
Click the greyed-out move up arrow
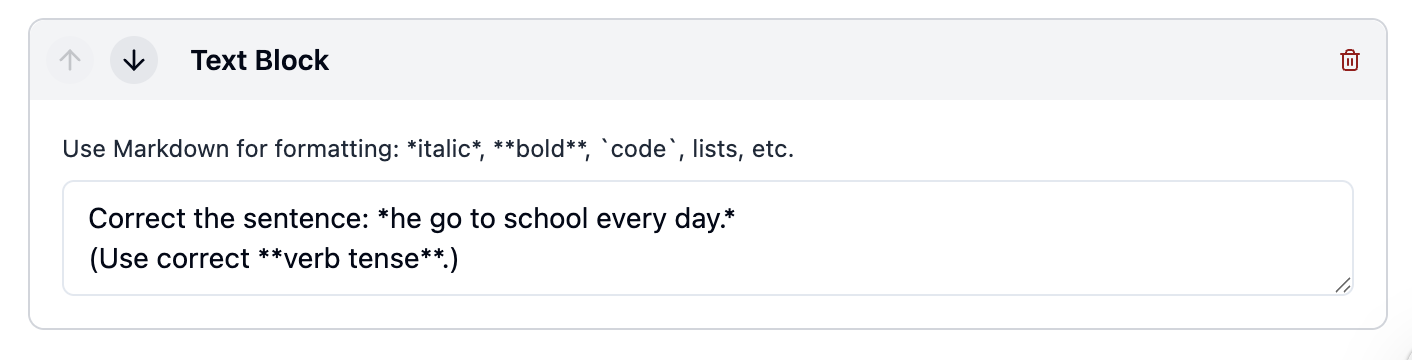tap(70, 60)
